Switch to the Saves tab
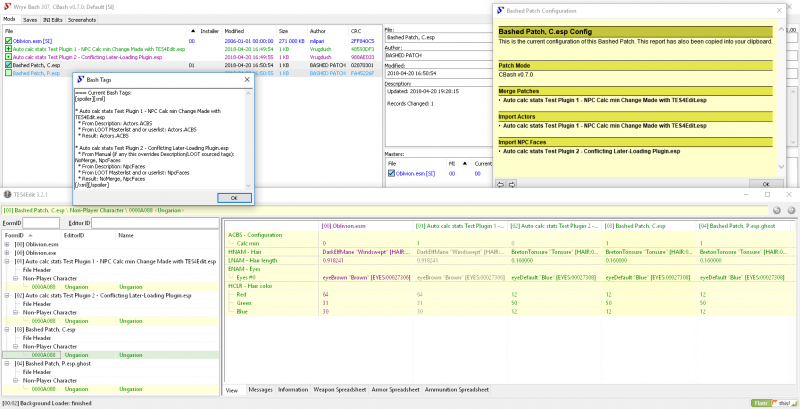Screen dimensions: 800x409 pos(30,20)
